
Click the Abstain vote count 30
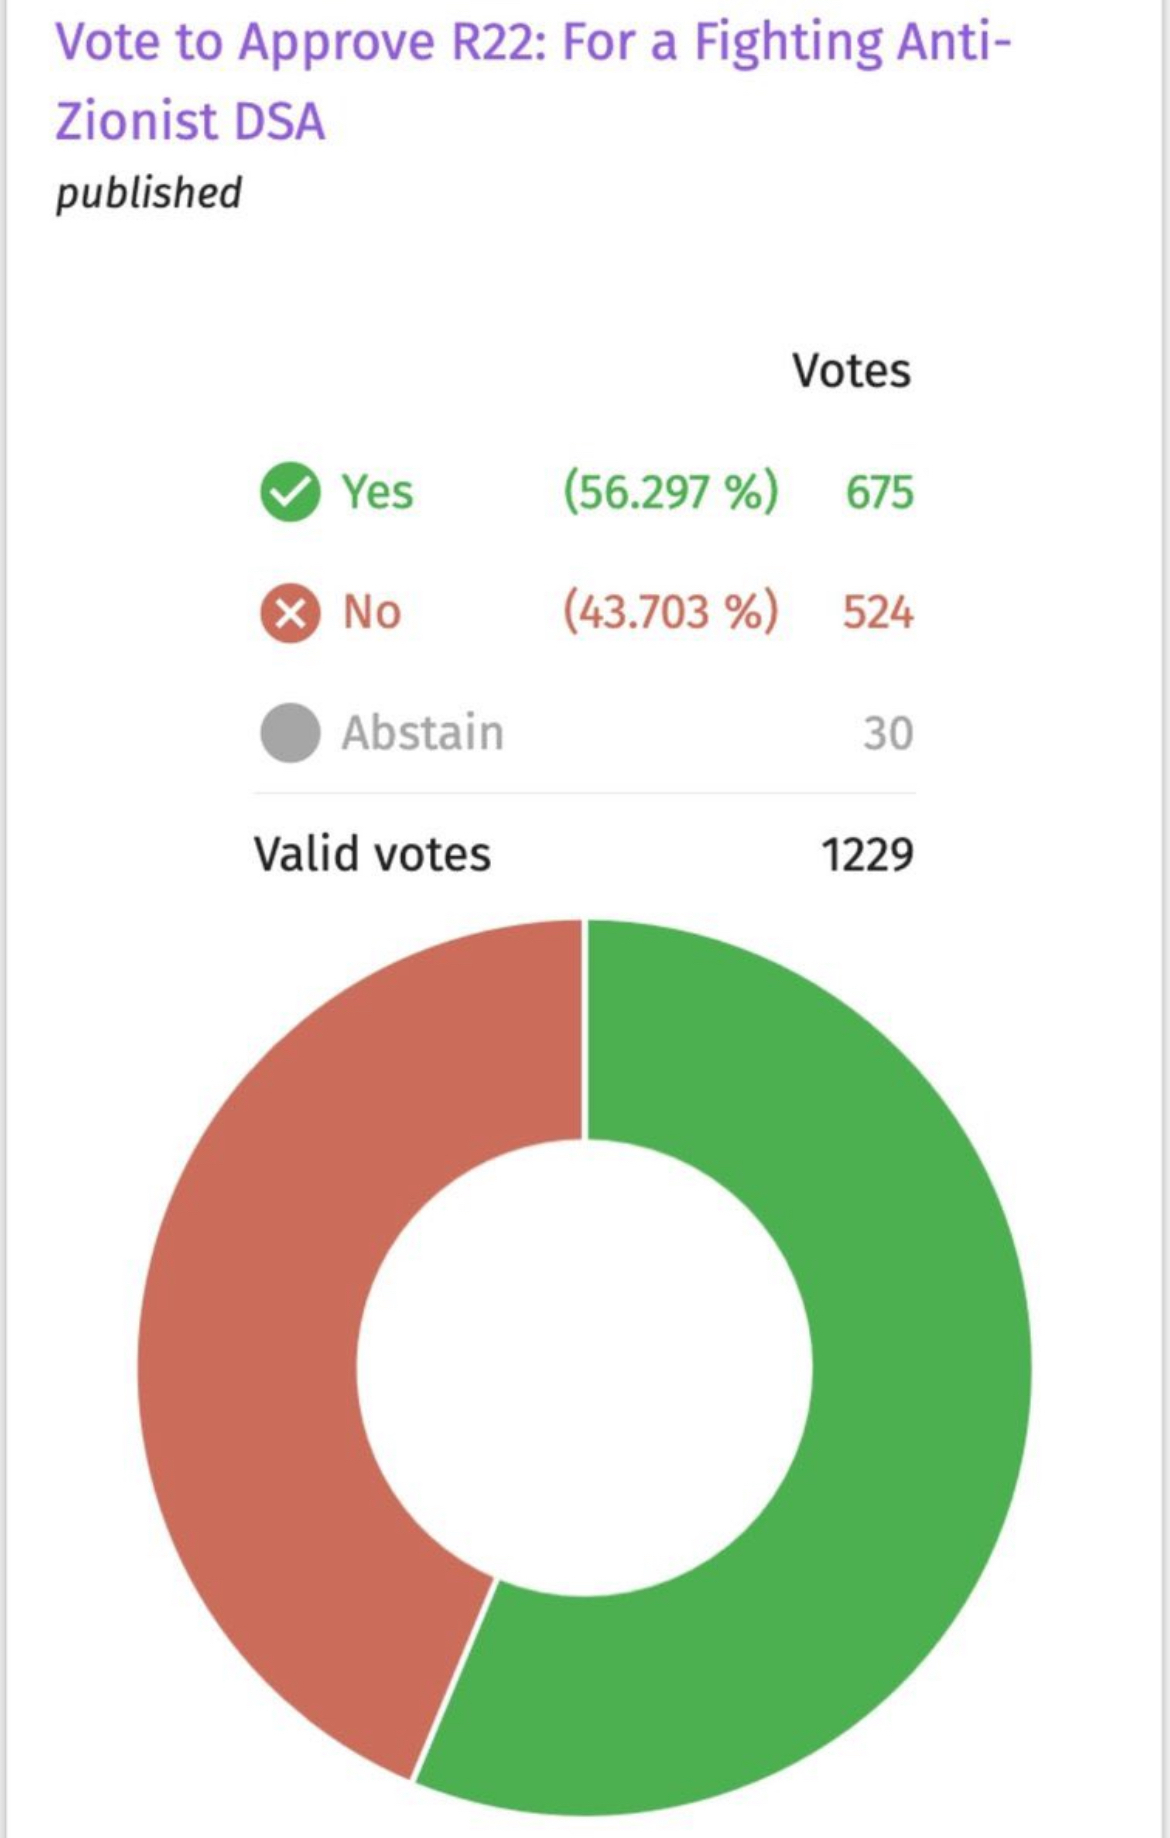point(888,734)
